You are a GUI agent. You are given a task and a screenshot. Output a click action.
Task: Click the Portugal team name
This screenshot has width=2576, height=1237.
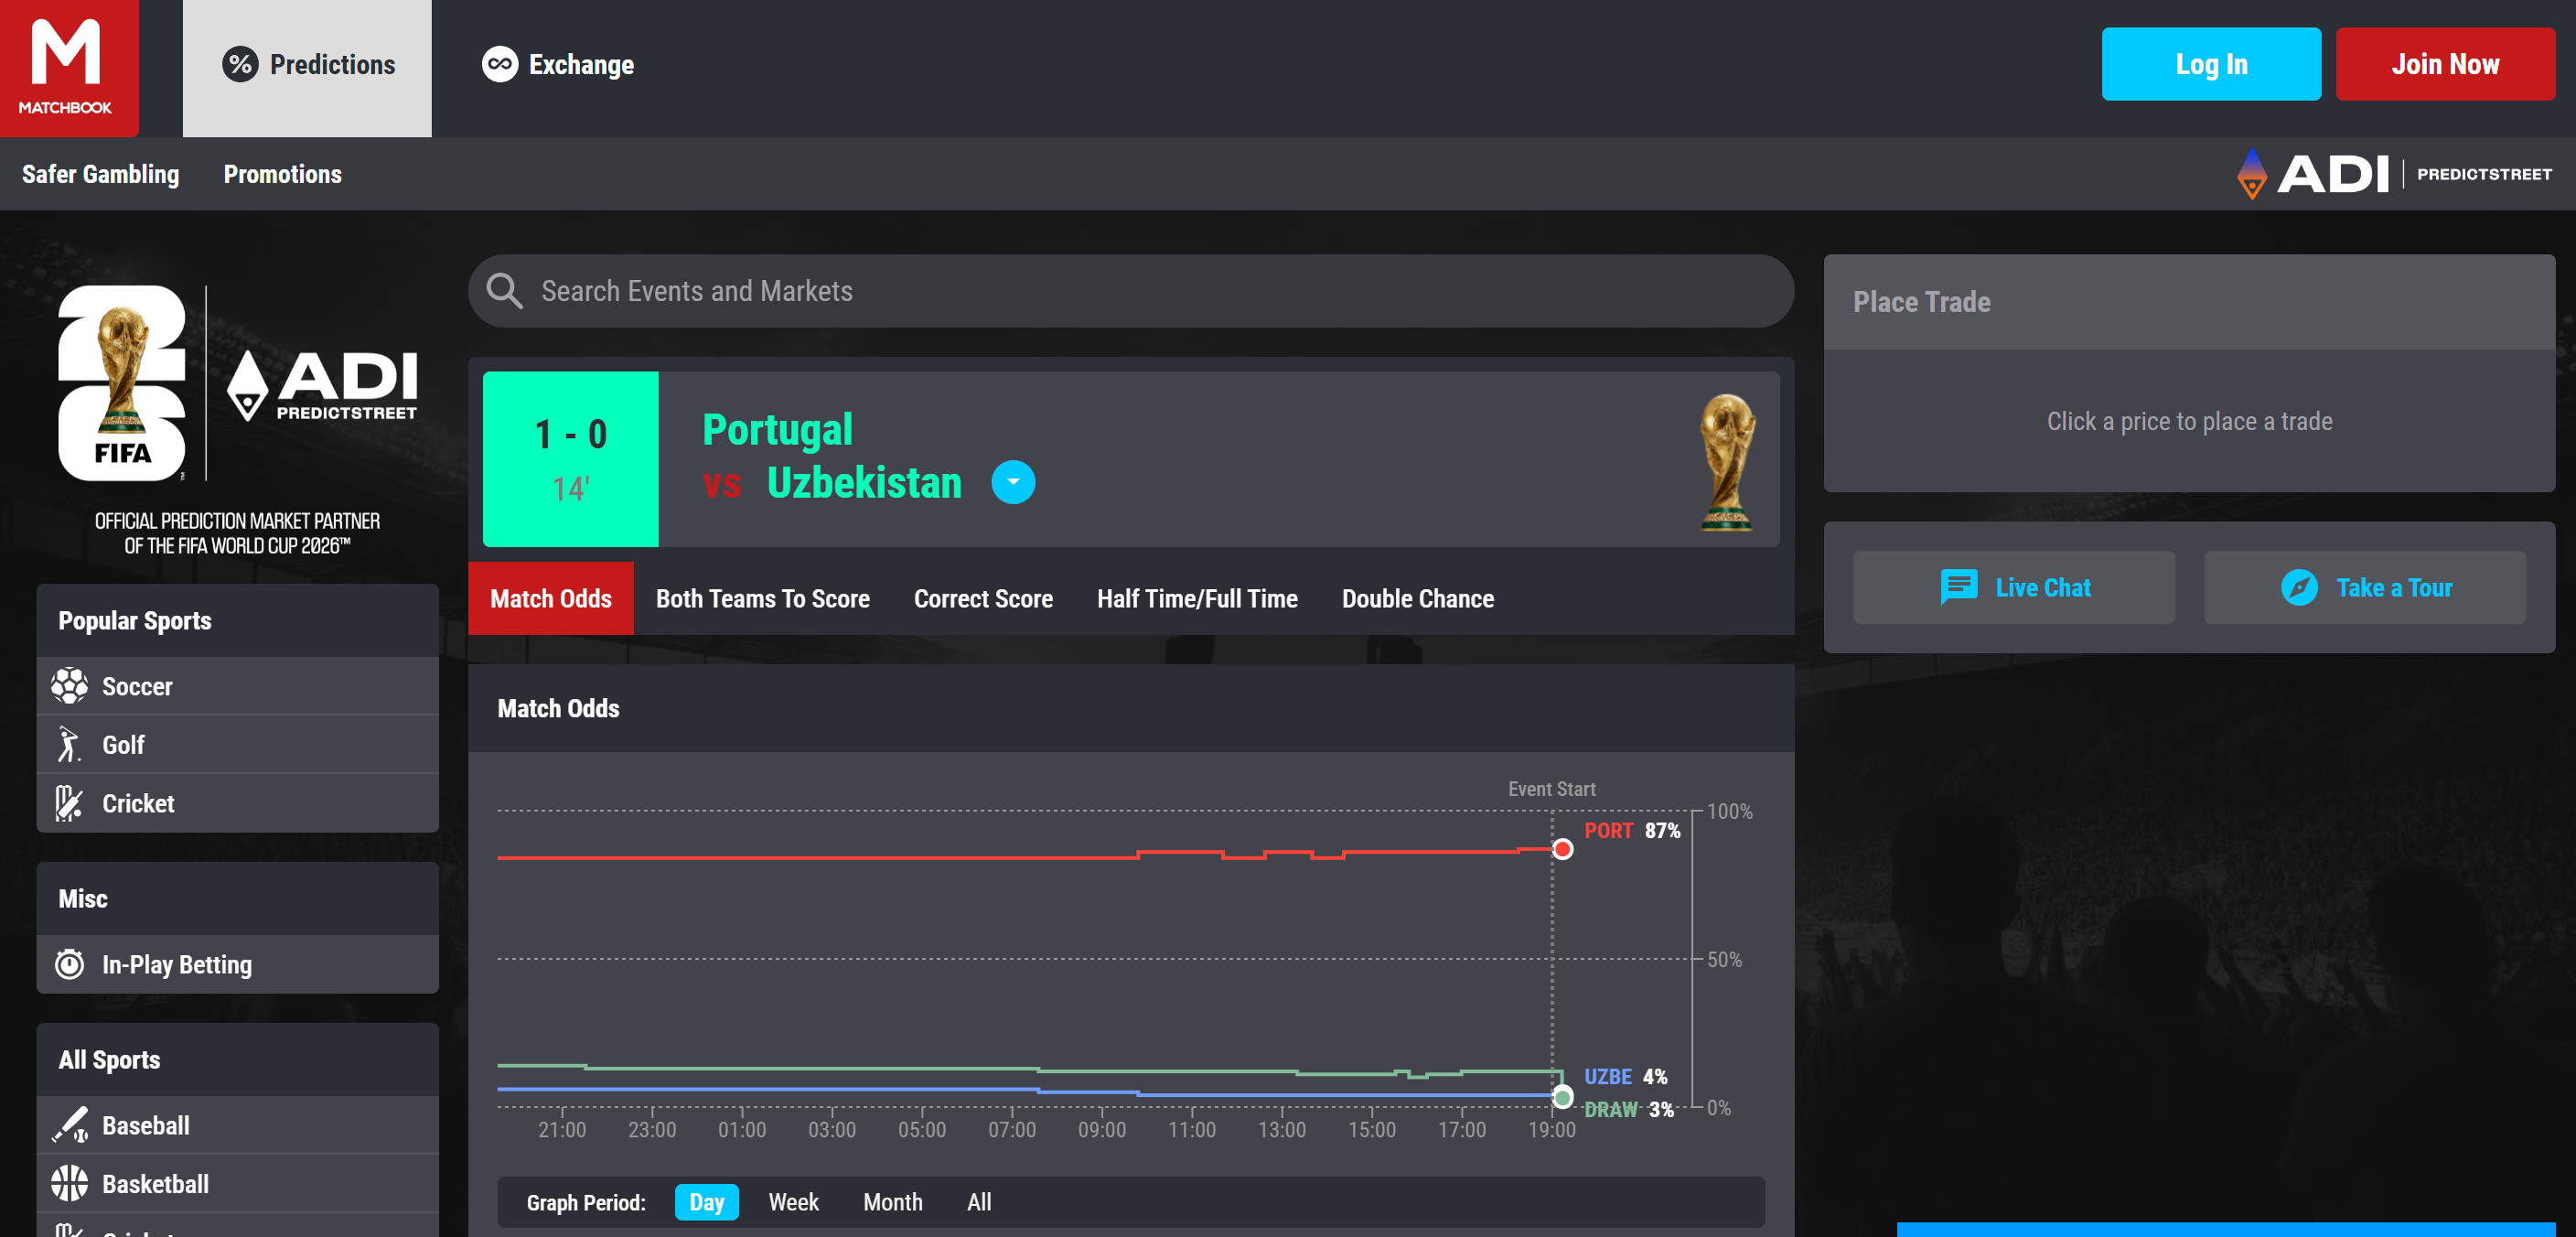click(x=777, y=430)
